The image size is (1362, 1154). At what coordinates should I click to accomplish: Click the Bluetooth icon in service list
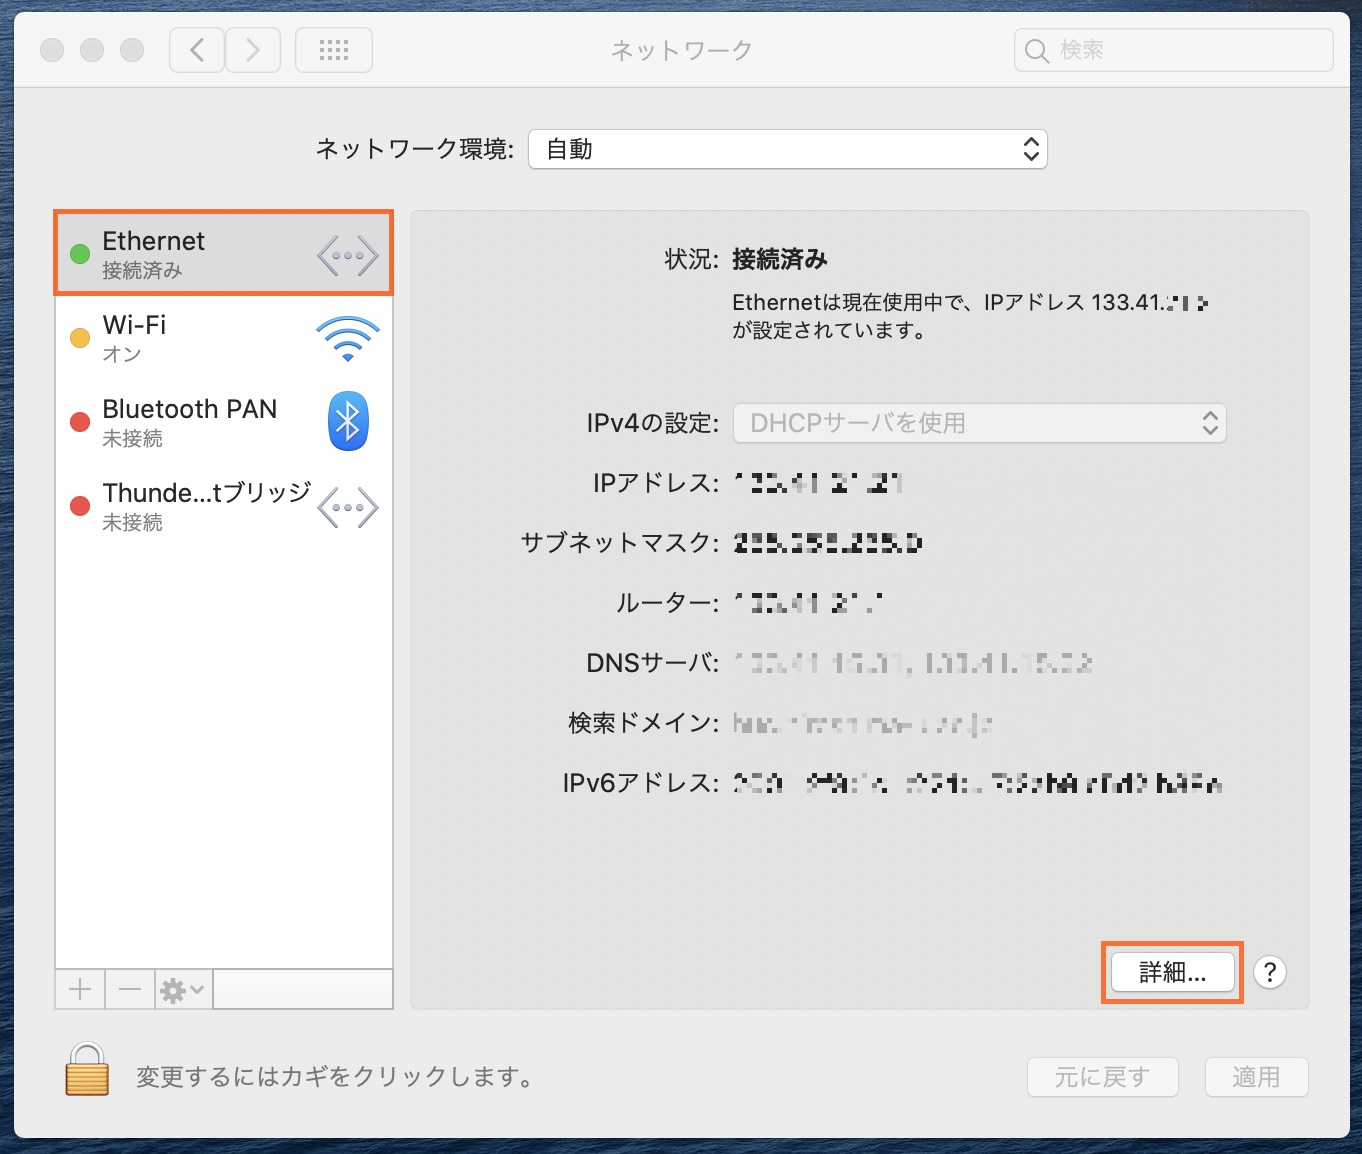point(348,421)
